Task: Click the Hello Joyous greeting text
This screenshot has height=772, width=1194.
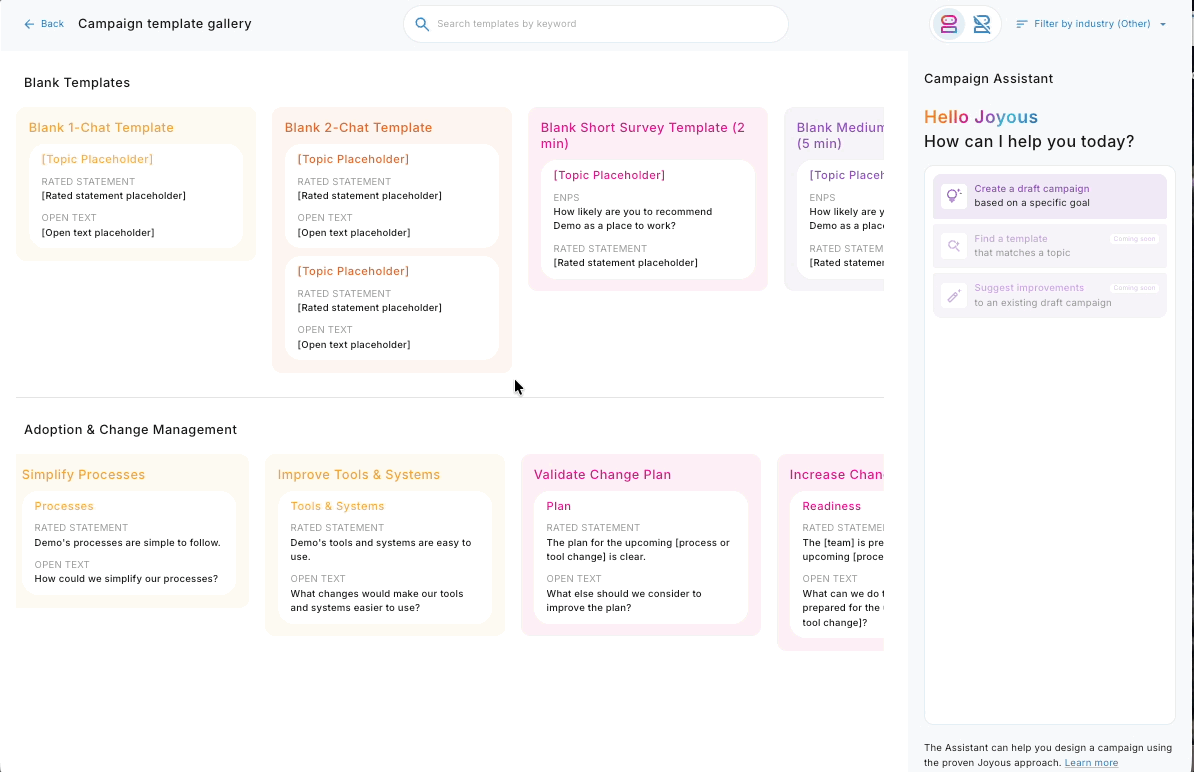Action: click(x=981, y=117)
